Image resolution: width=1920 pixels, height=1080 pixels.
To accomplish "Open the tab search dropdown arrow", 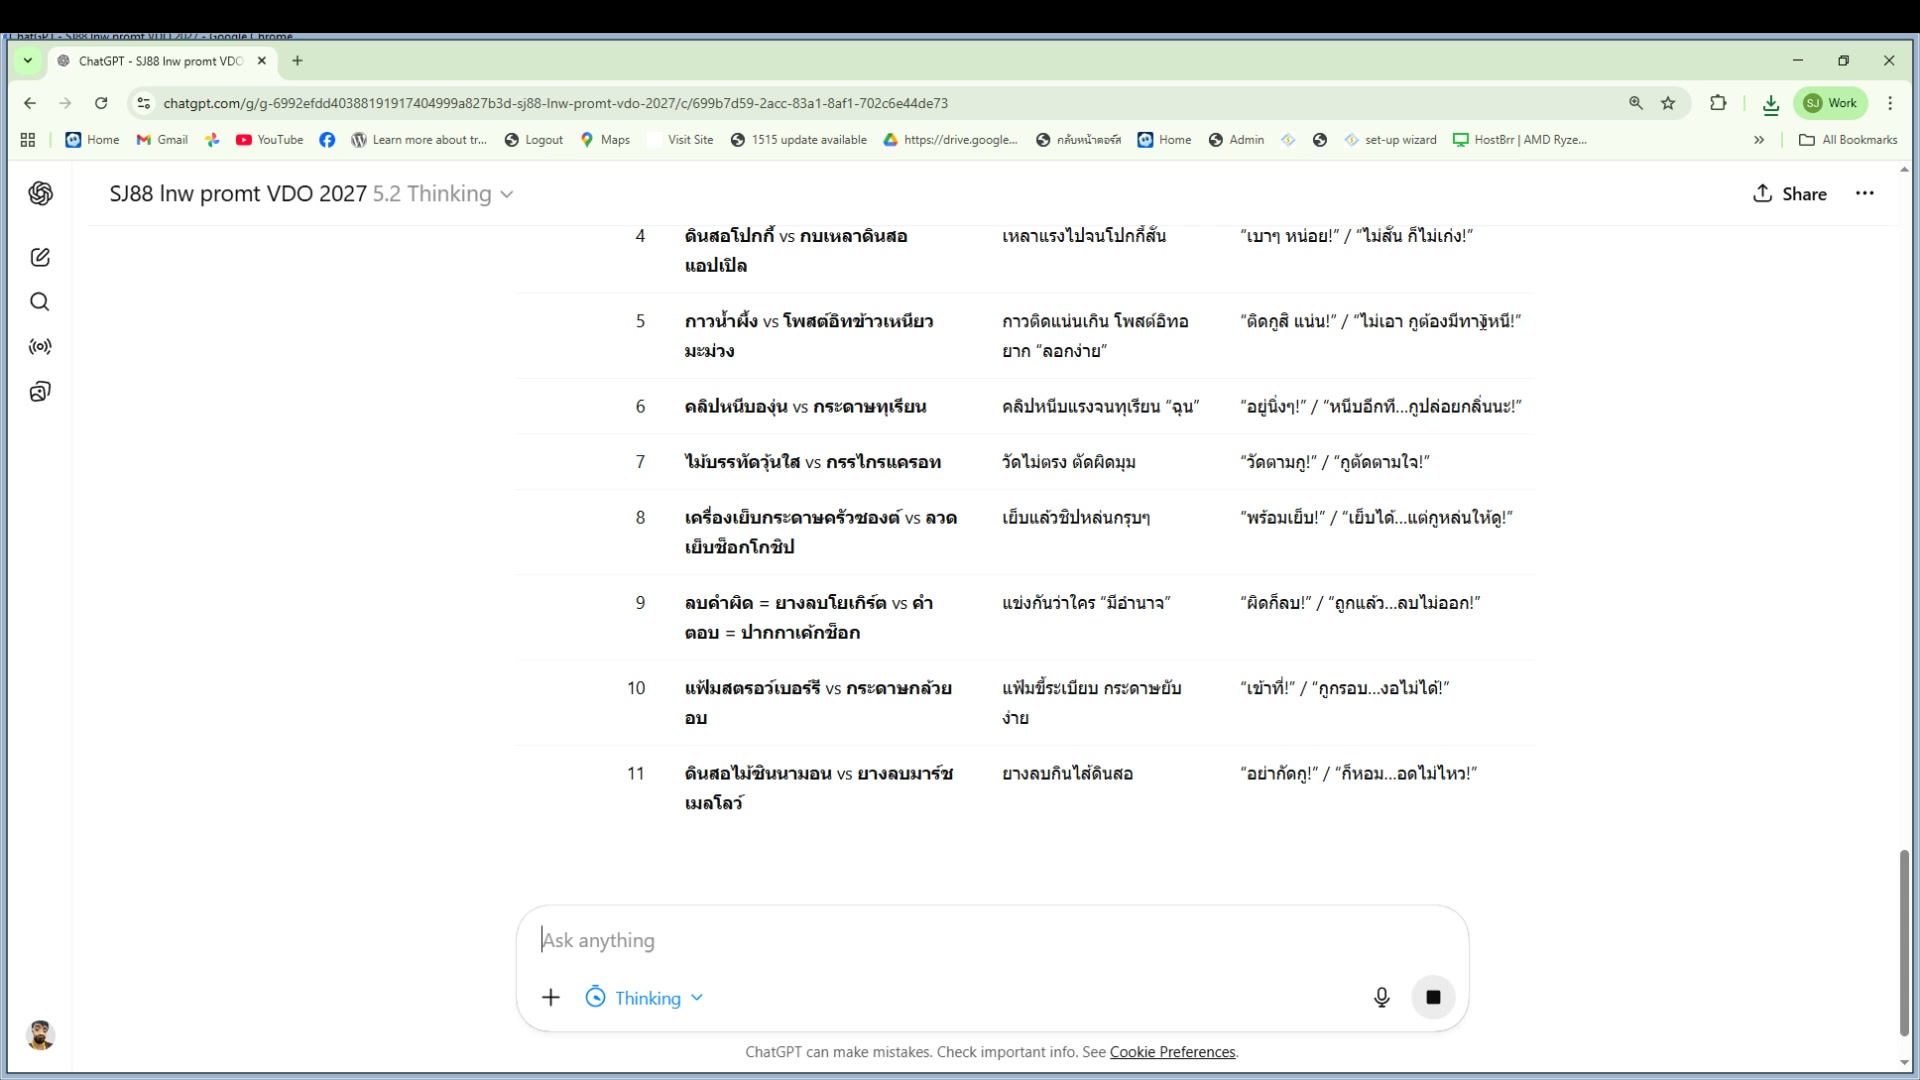I will click(x=28, y=61).
